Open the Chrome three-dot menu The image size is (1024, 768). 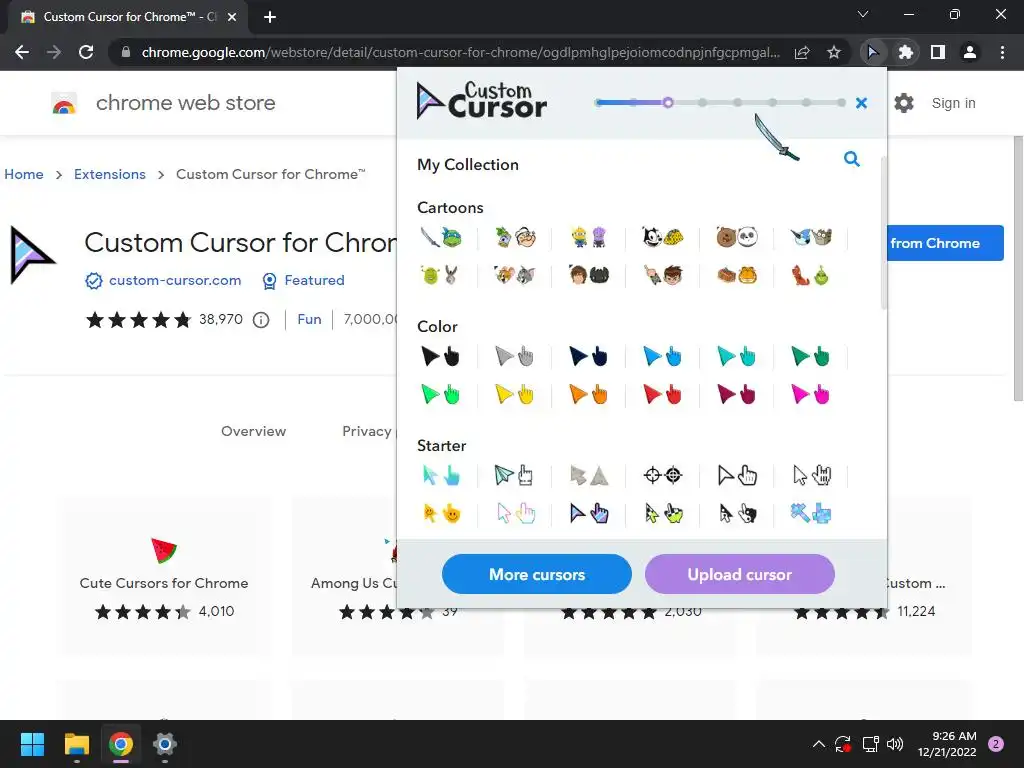point(1002,52)
